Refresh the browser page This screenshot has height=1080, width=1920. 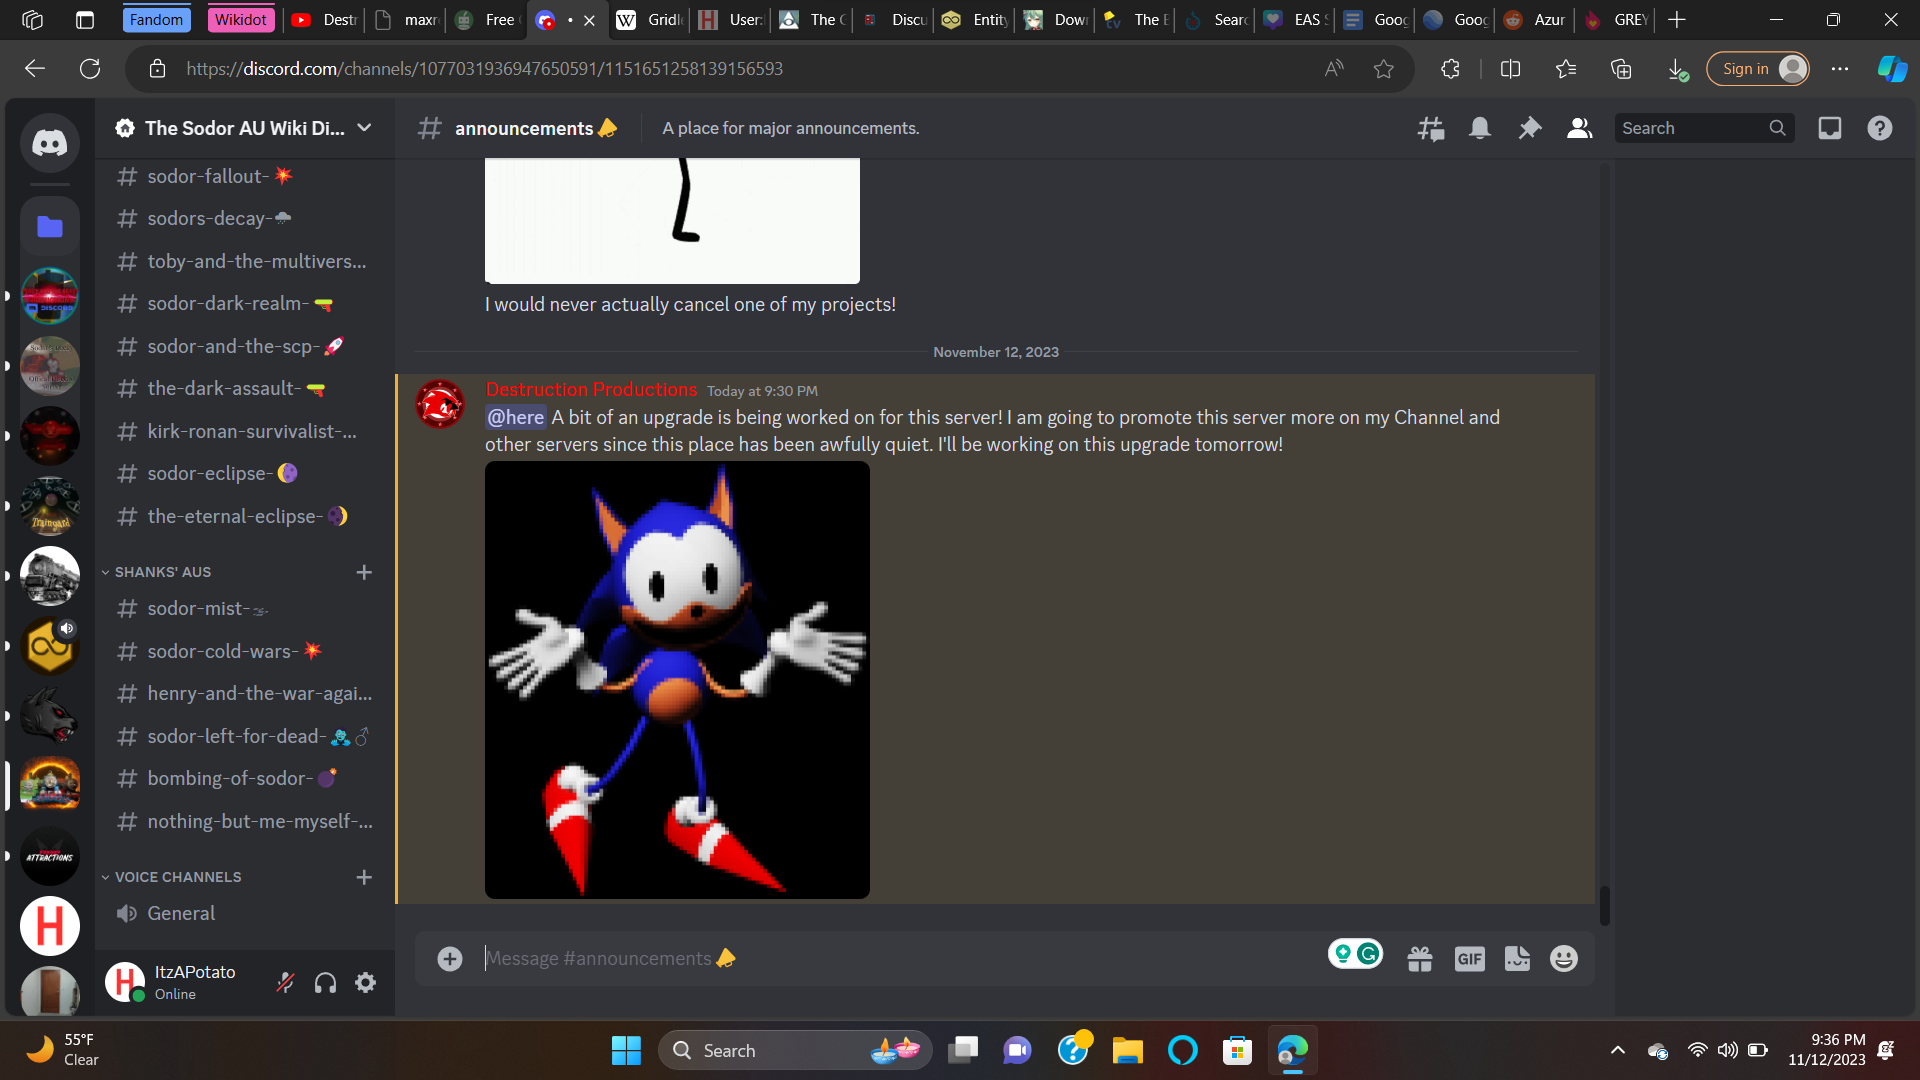click(90, 69)
